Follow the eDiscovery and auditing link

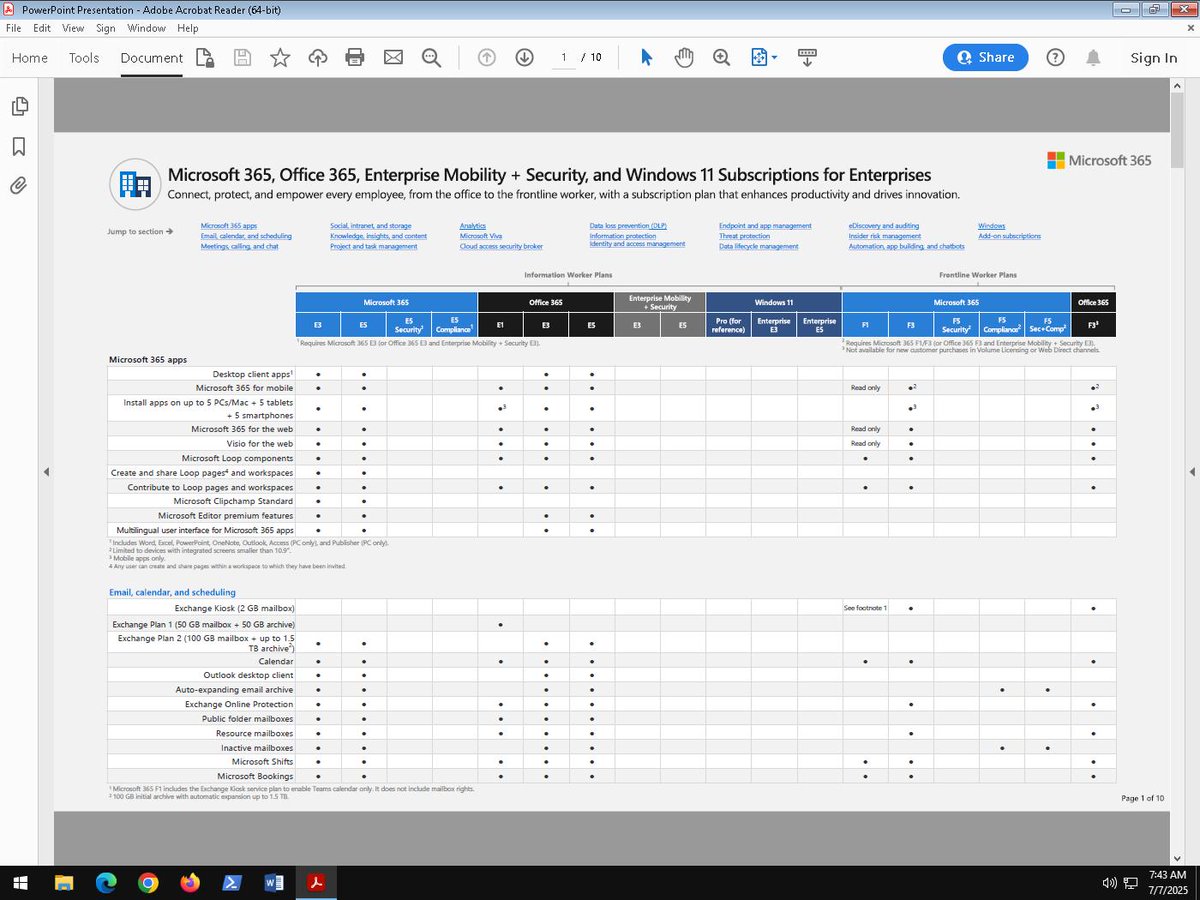[884, 226]
